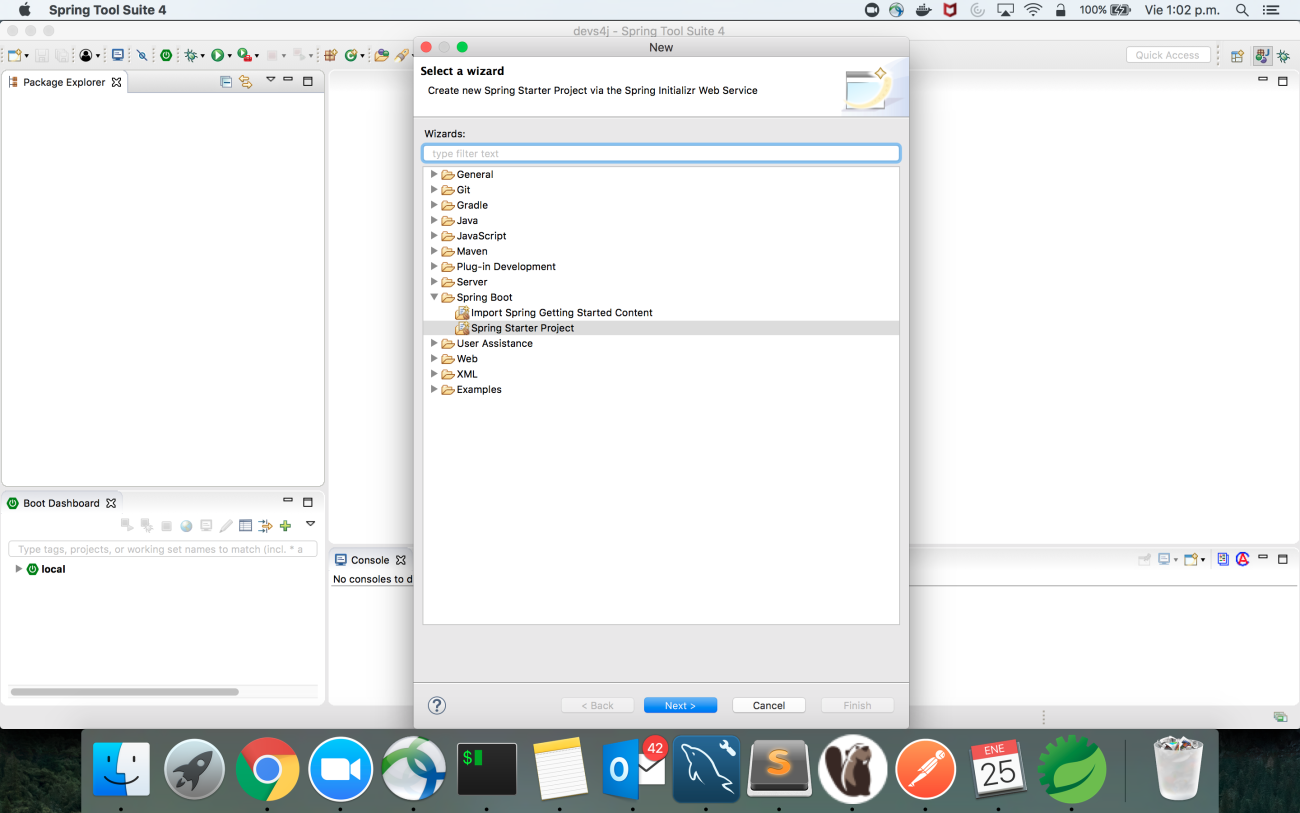
Task: Switch to the Console tab
Action: click(369, 560)
